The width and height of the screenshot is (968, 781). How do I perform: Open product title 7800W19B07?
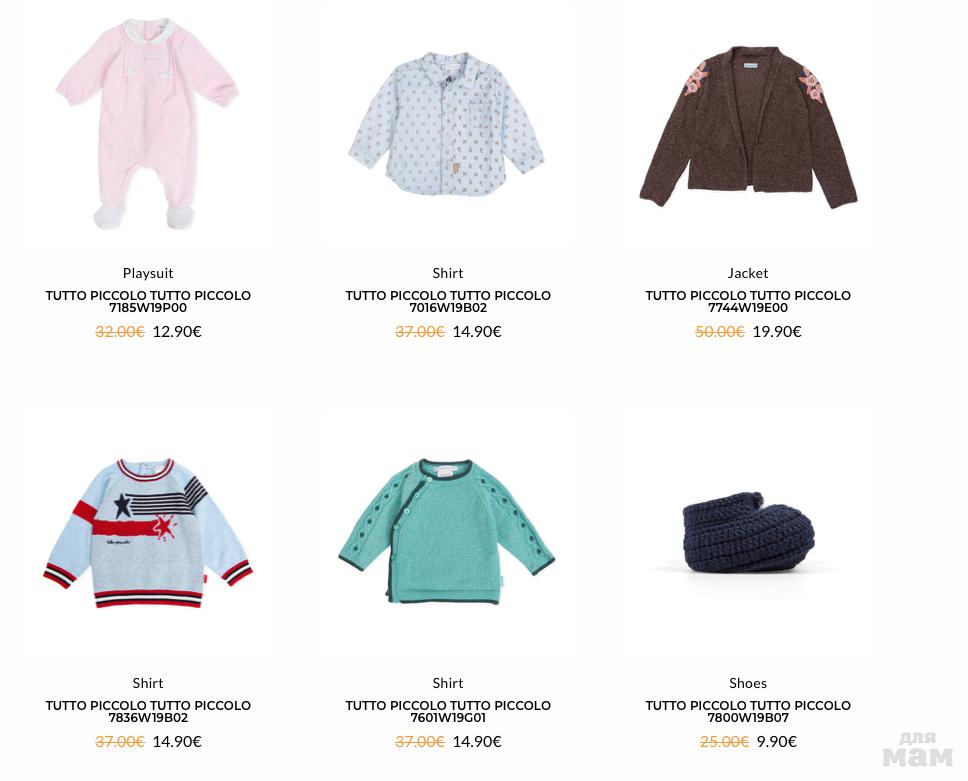748,711
